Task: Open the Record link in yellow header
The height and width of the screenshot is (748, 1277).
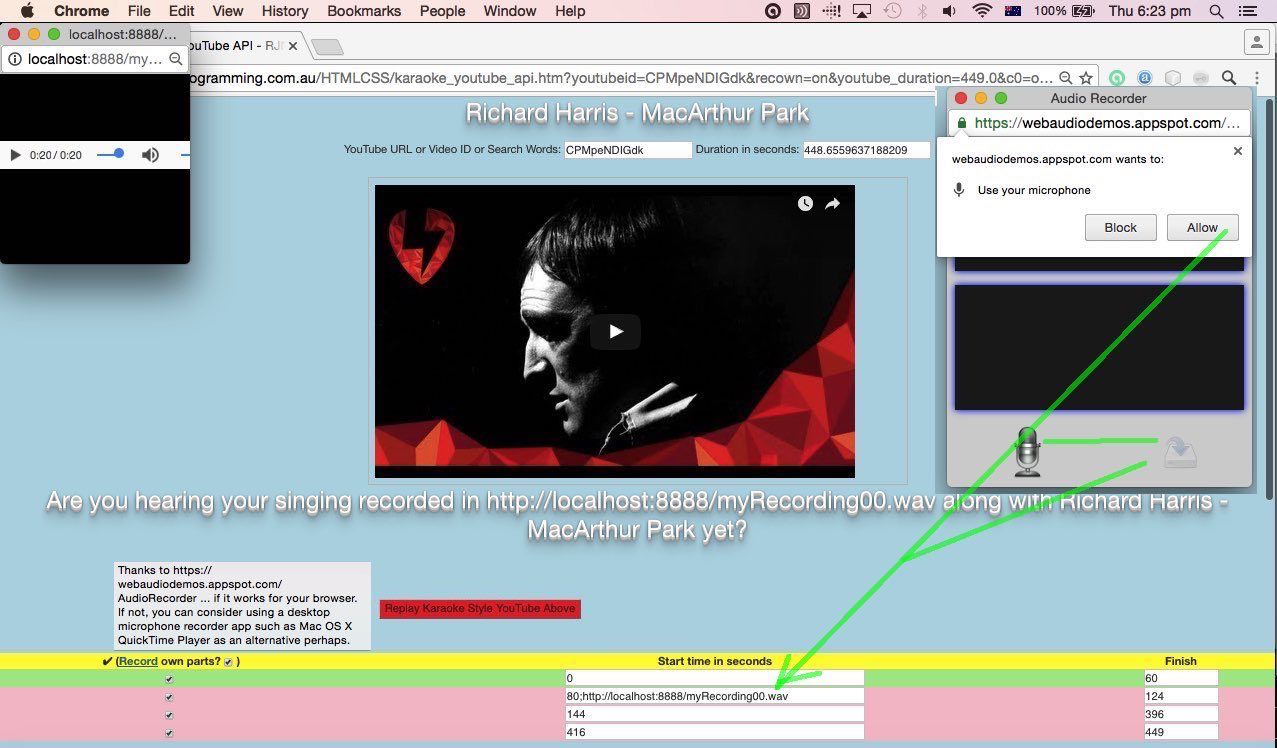Action: point(139,661)
